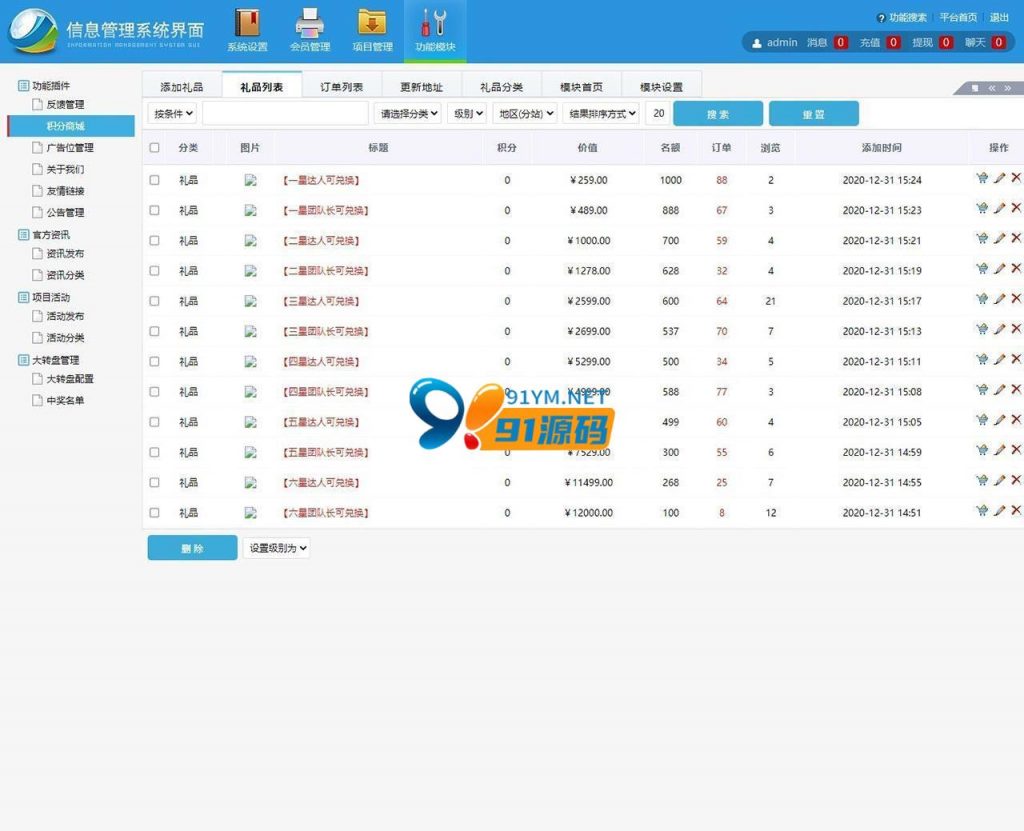Delete the 五星团队长可兑换 gift with red X
The width and height of the screenshot is (1024, 831).
point(1016,450)
